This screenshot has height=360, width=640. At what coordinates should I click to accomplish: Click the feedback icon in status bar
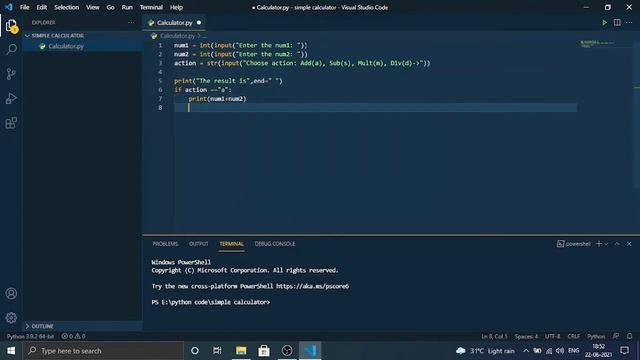pyautogui.click(x=616, y=336)
